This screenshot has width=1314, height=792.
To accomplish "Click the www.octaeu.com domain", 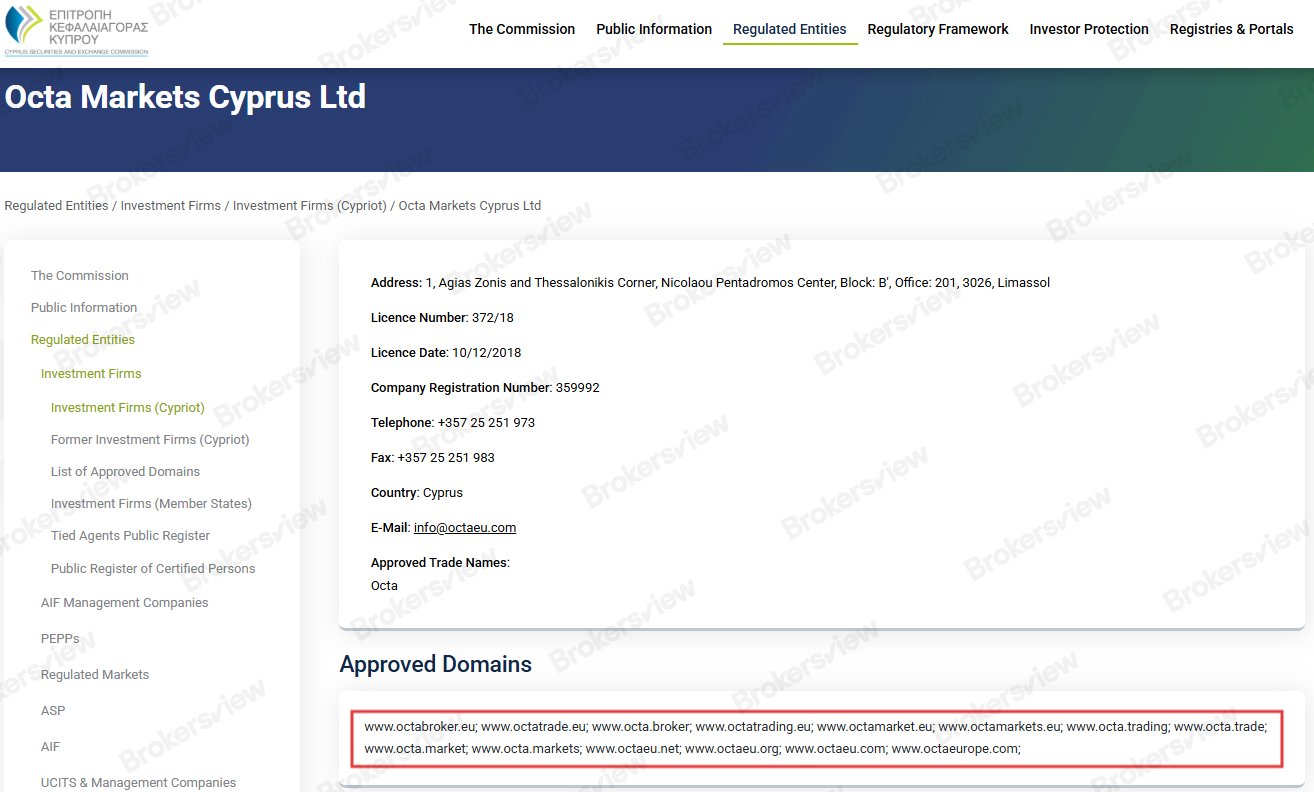I will 836,749.
